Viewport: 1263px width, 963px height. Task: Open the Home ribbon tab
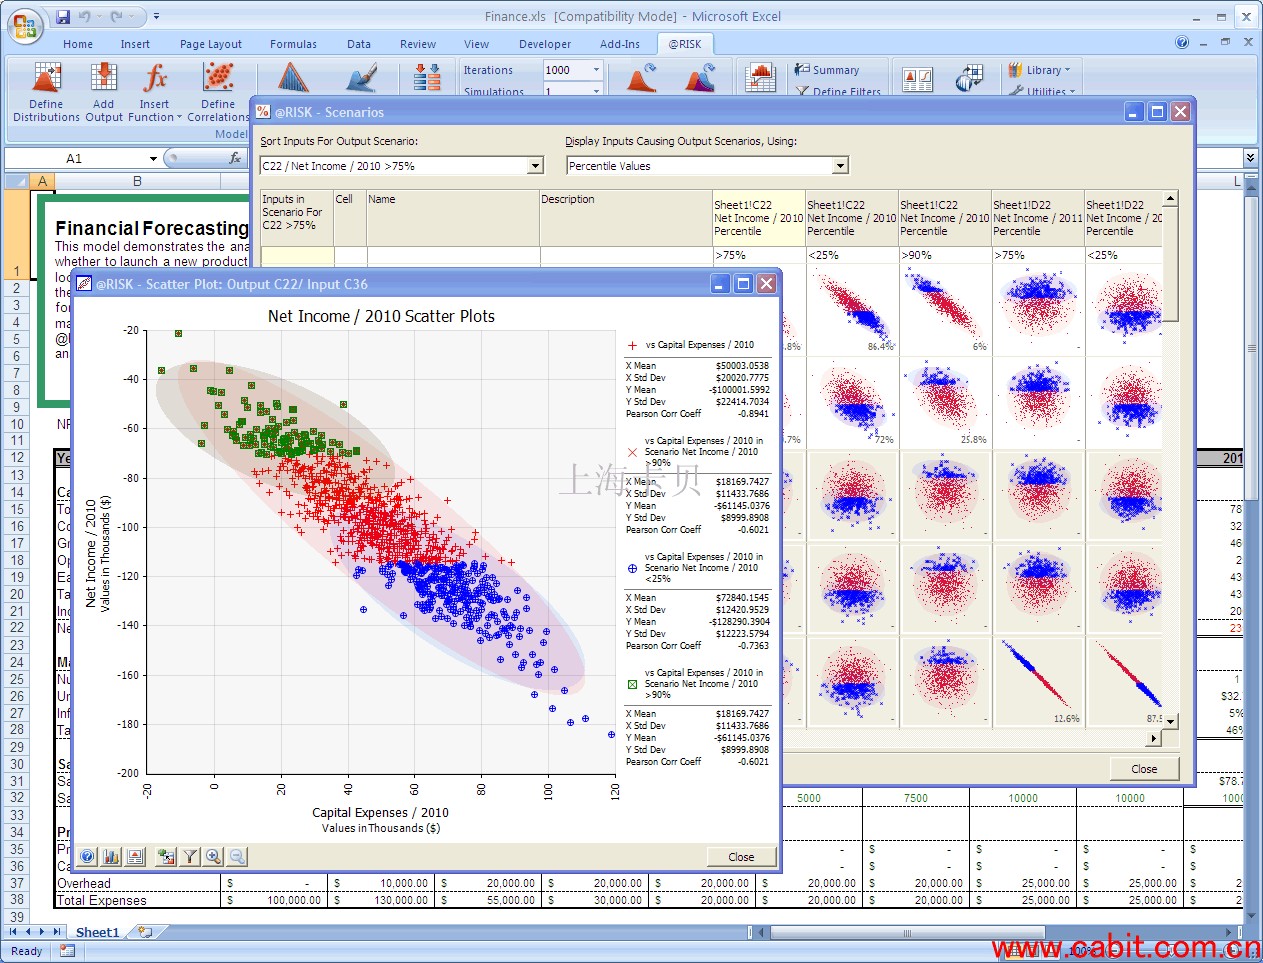point(78,44)
